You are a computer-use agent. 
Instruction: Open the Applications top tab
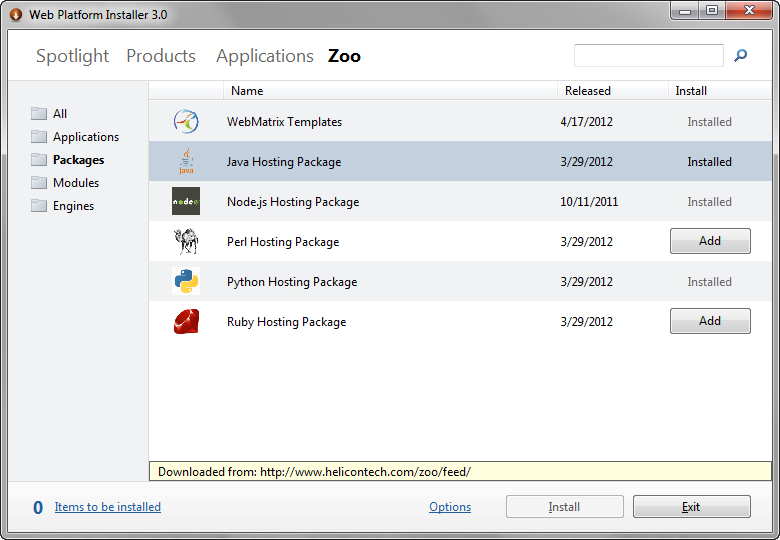point(265,56)
